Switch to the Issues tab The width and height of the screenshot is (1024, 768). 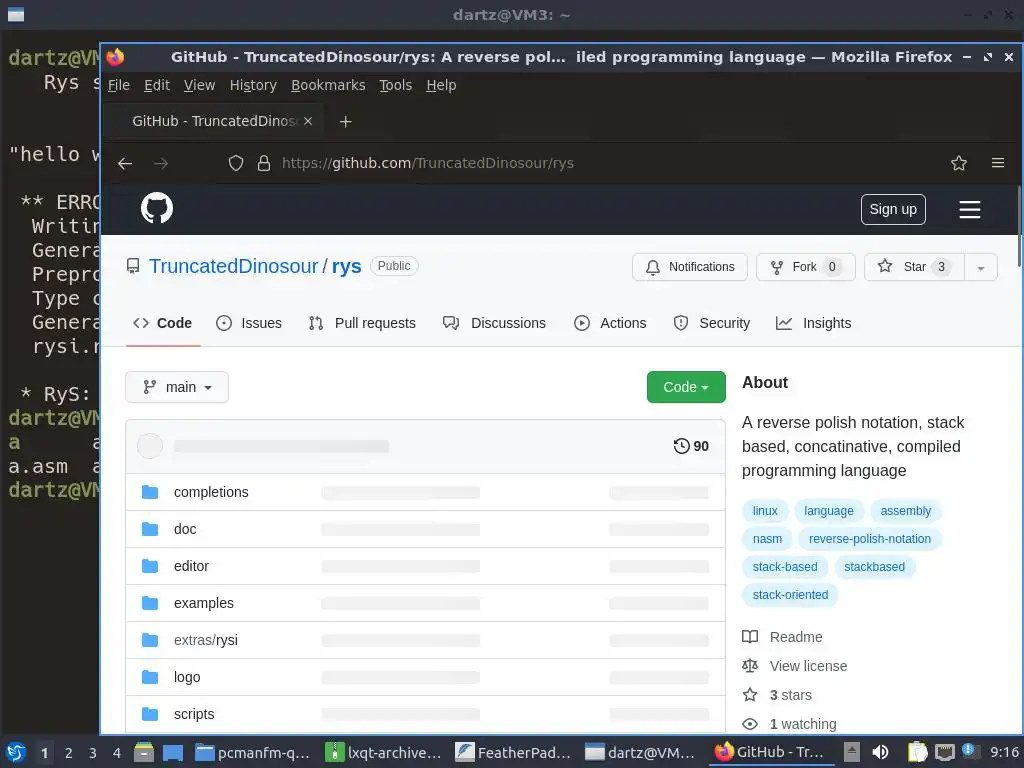pyautogui.click(x=249, y=323)
